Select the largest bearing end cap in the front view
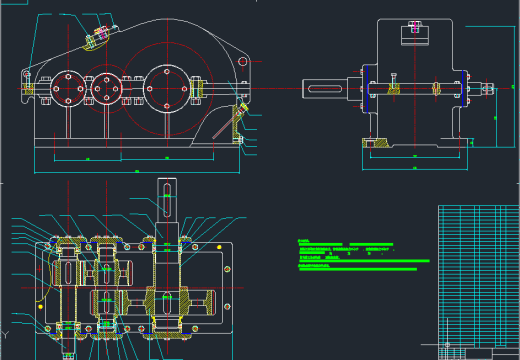The height and width of the screenshot is (360, 520). coord(167,89)
